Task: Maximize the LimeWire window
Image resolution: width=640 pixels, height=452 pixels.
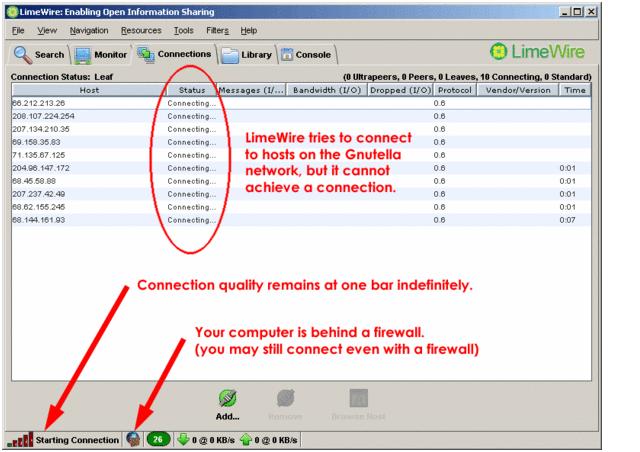Action: tap(578, 12)
